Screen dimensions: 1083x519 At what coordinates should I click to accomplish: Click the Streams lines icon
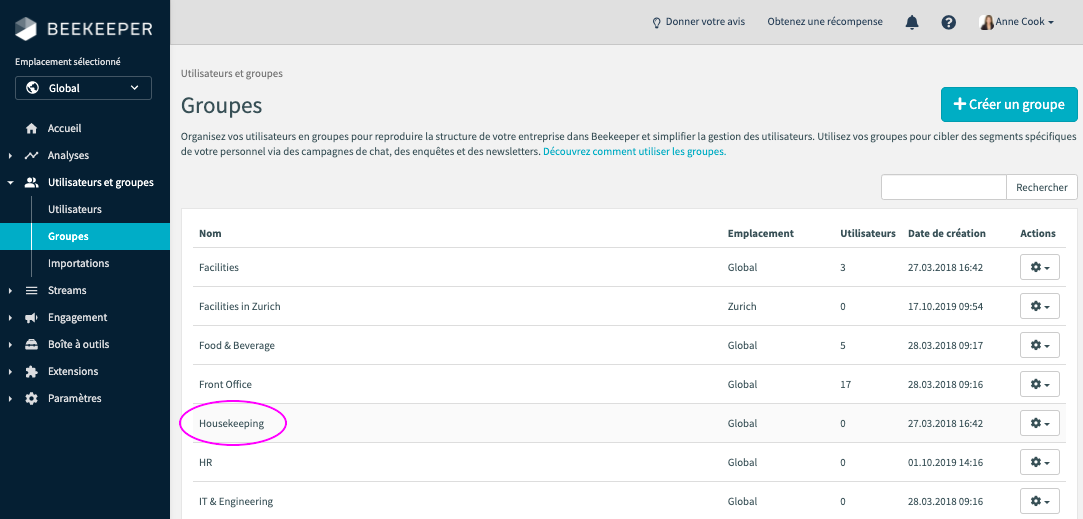31,290
